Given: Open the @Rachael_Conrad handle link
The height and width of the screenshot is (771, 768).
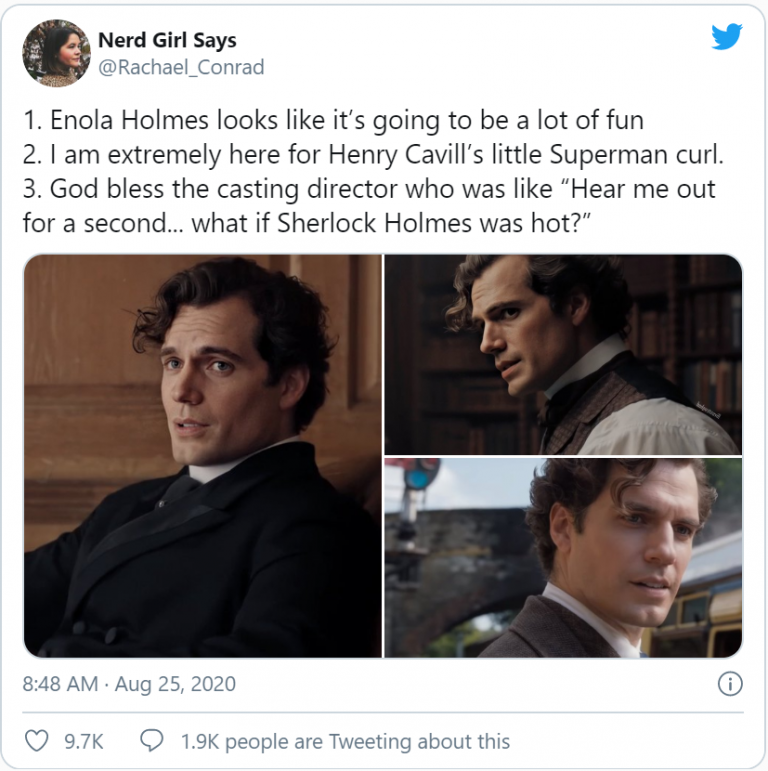Looking at the screenshot, I should [181, 67].
